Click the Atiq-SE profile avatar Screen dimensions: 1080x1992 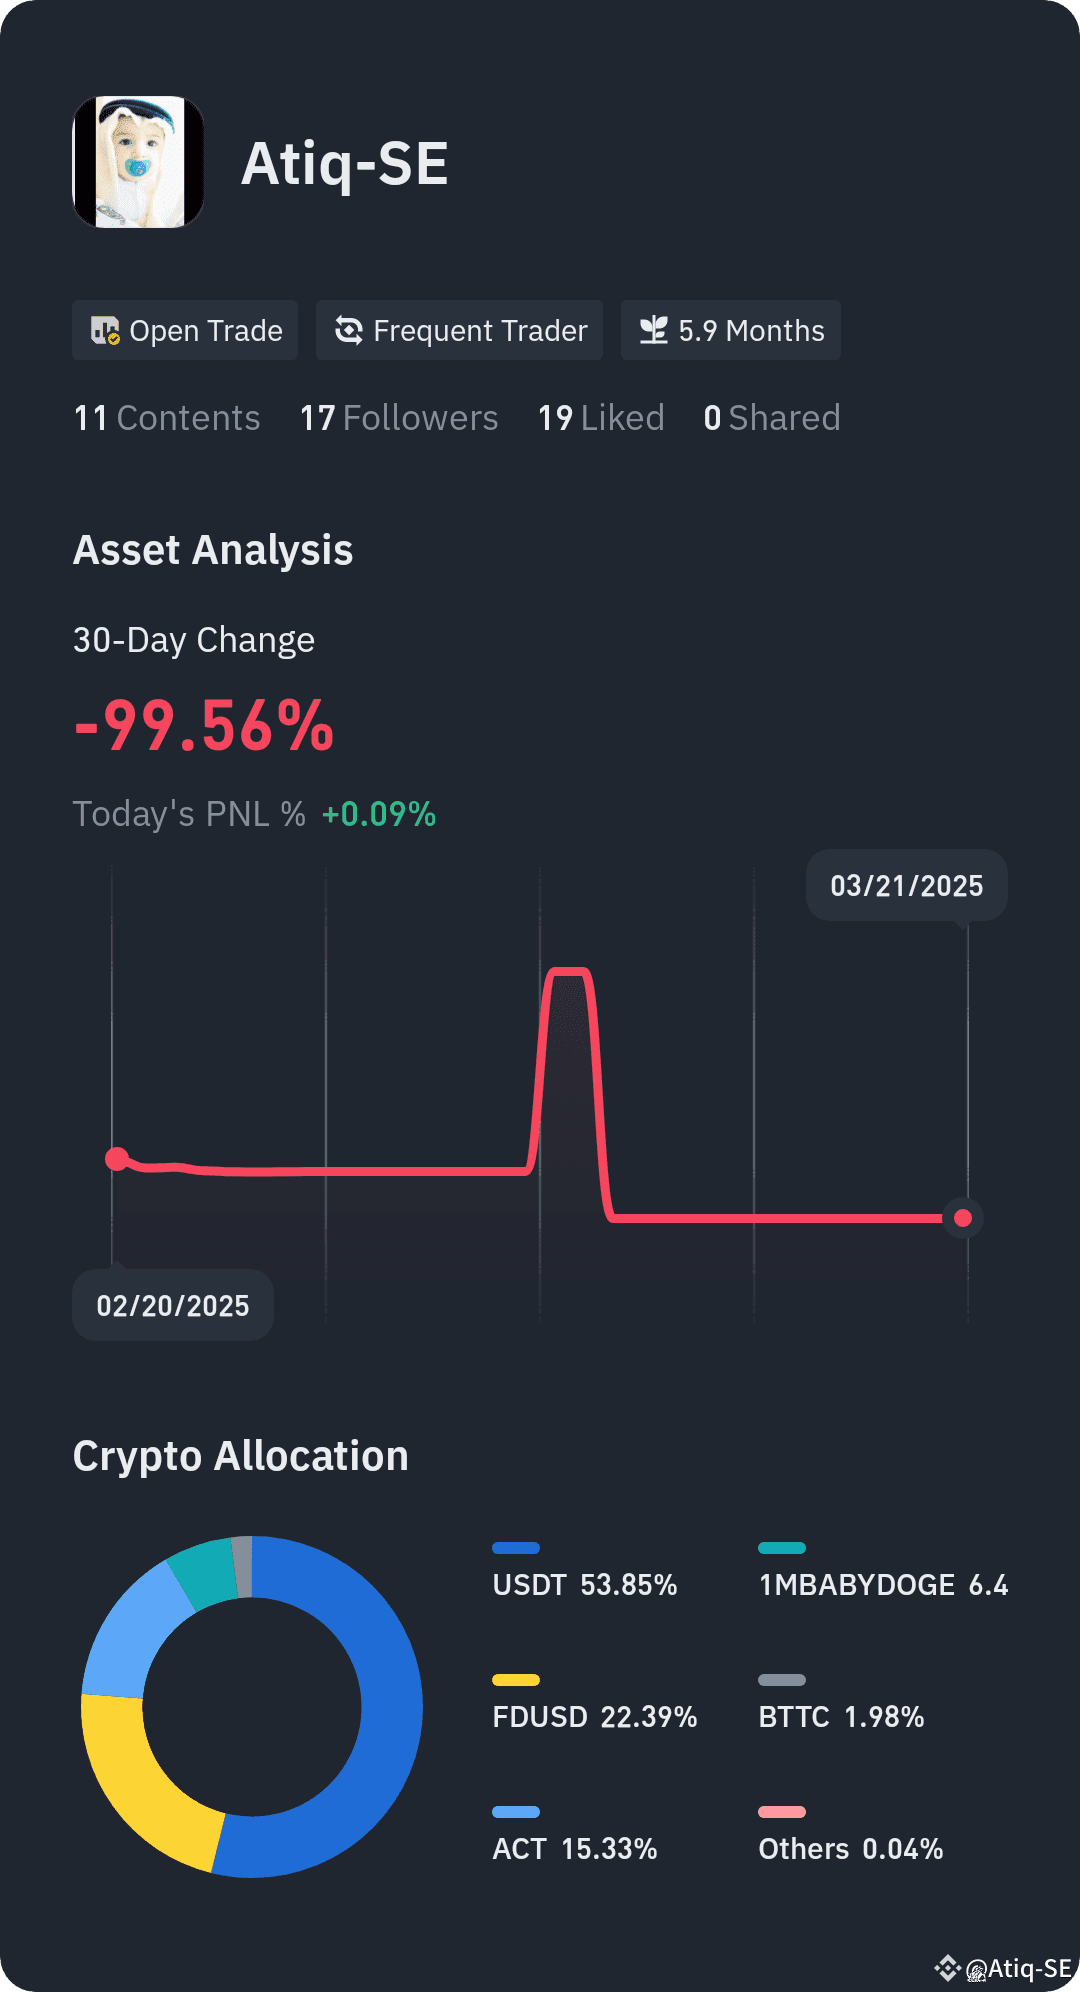click(138, 162)
